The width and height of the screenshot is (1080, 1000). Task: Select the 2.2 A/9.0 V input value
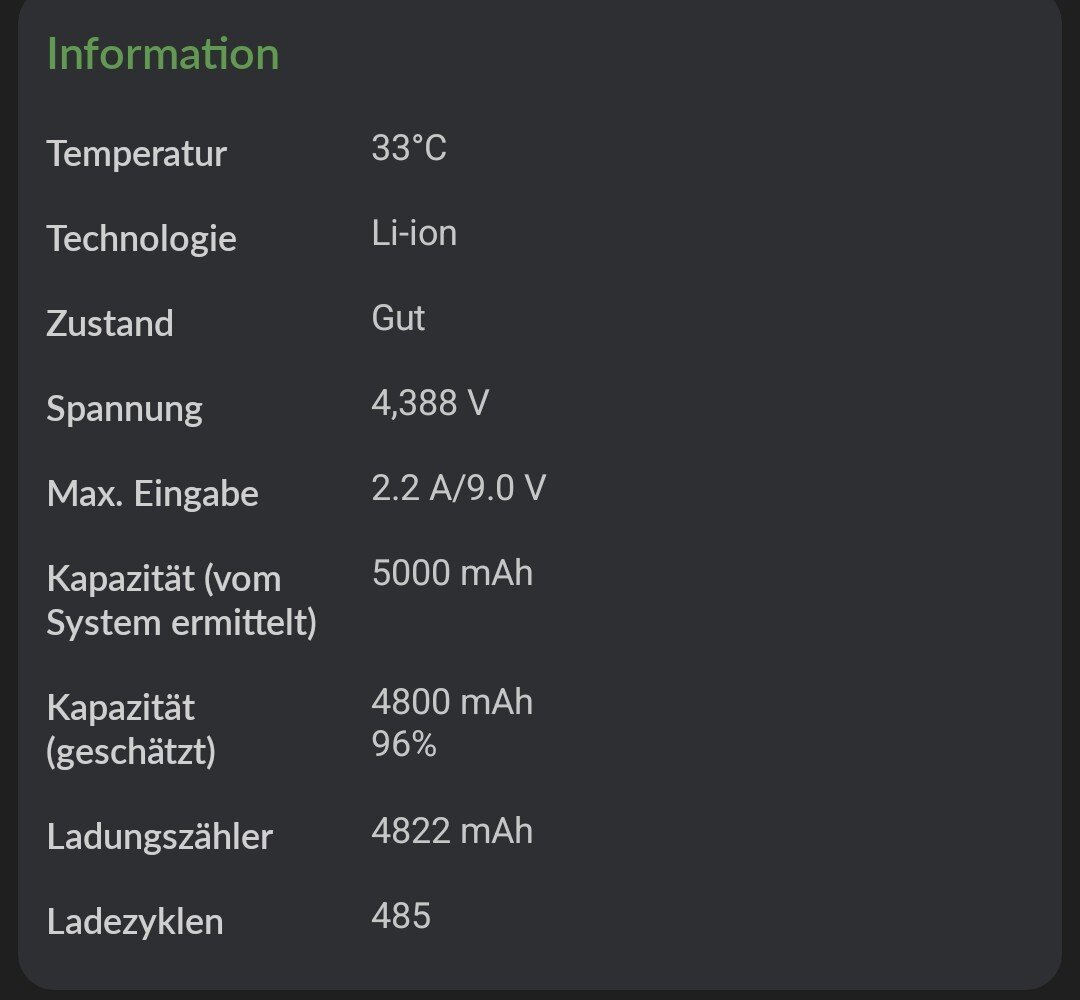click(459, 489)
